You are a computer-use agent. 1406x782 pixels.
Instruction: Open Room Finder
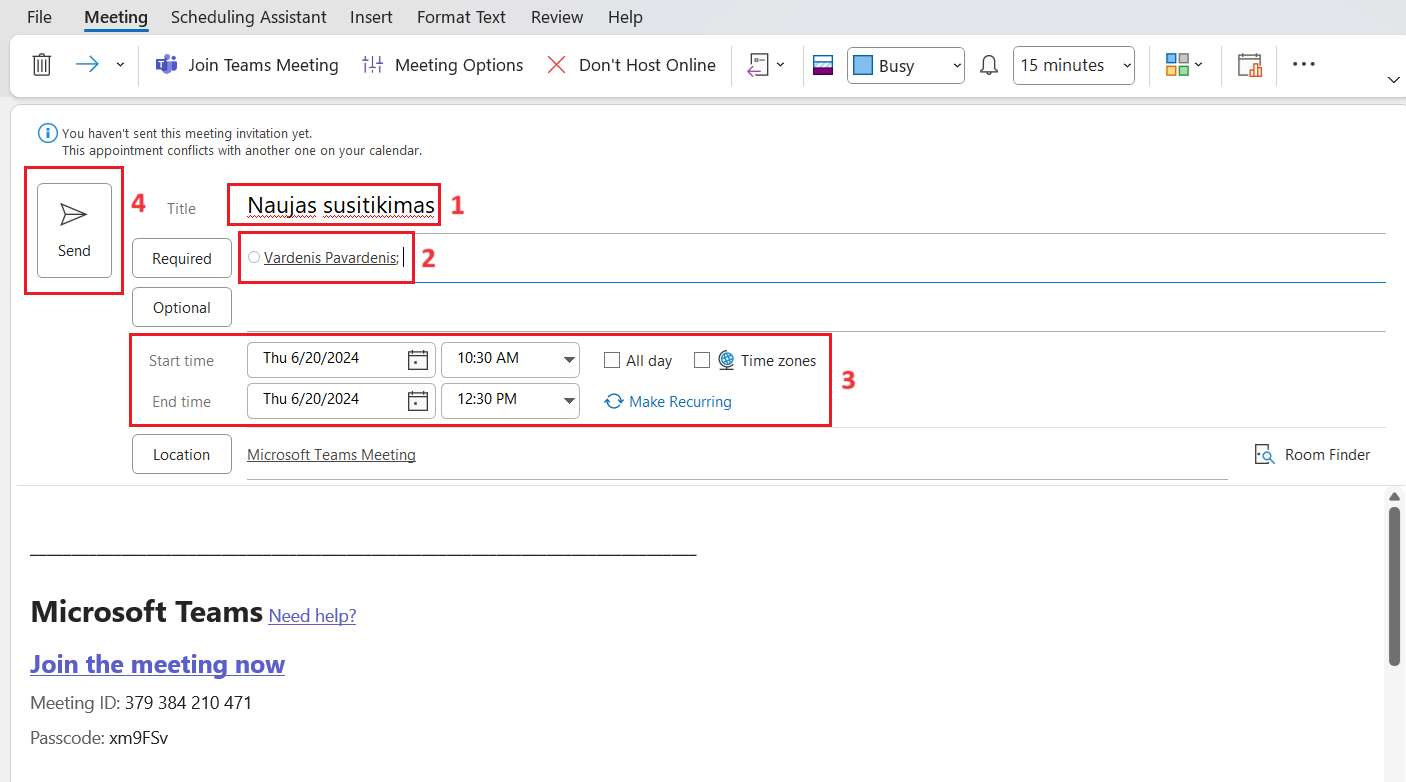pos(1312,455)
